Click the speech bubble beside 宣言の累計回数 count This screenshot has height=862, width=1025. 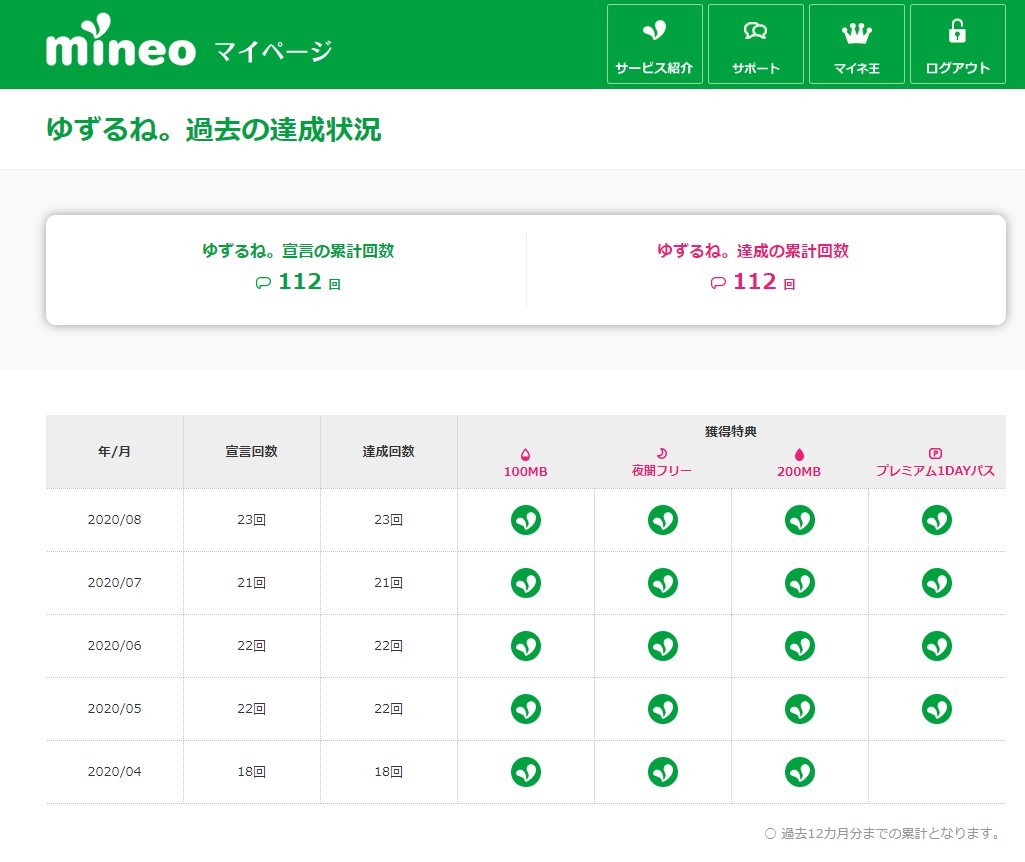coord(263,283)
